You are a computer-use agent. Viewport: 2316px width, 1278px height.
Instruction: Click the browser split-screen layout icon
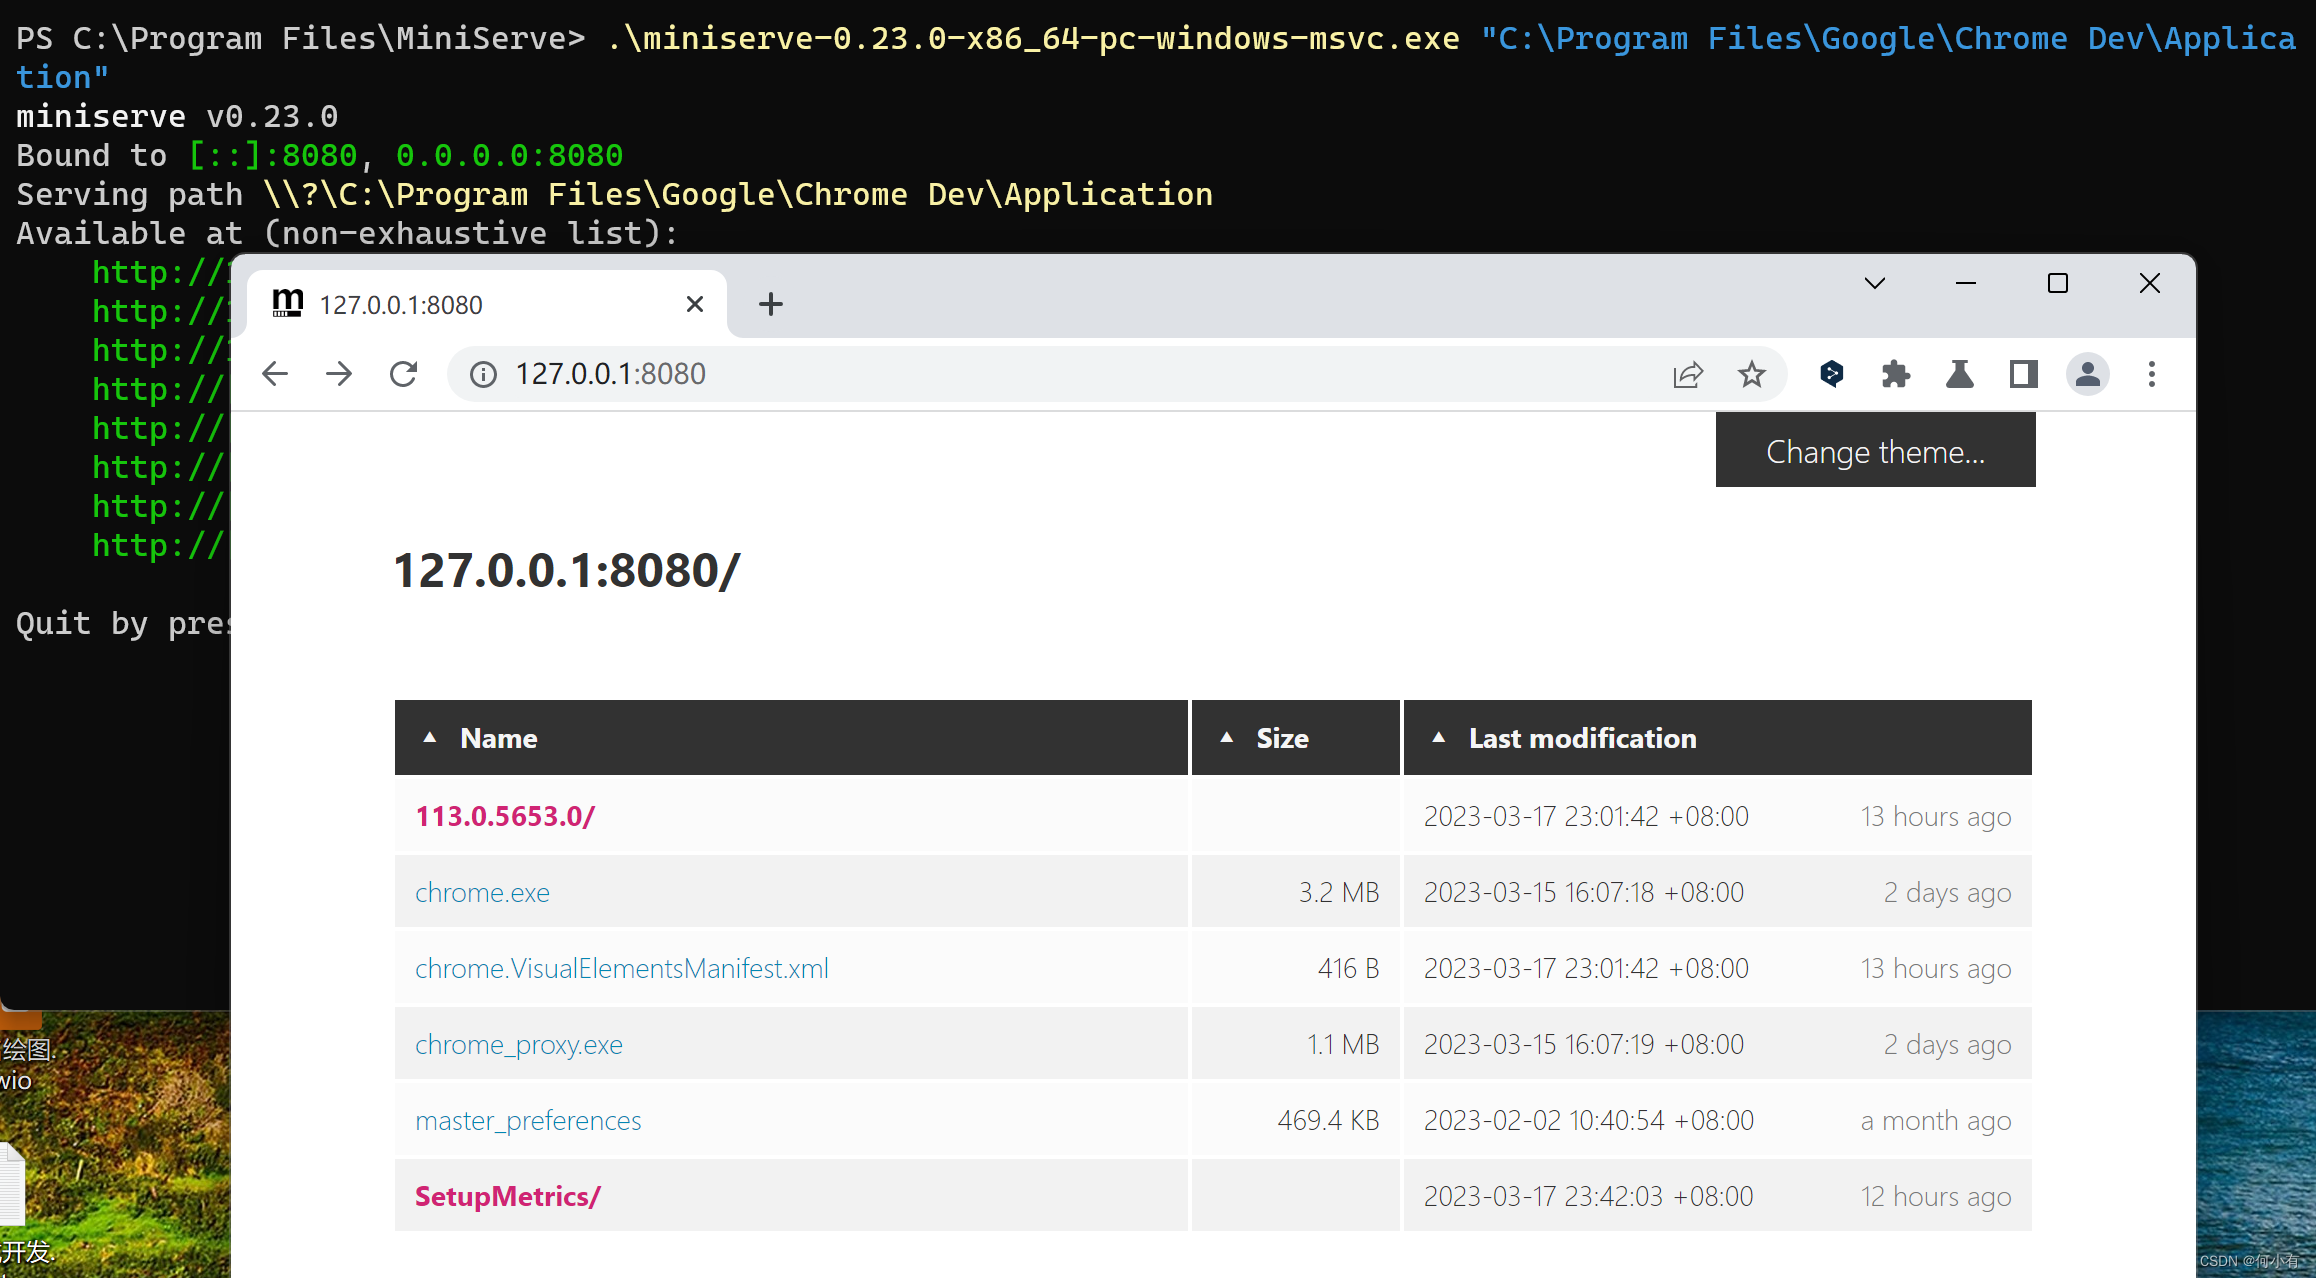(2020, 373)
